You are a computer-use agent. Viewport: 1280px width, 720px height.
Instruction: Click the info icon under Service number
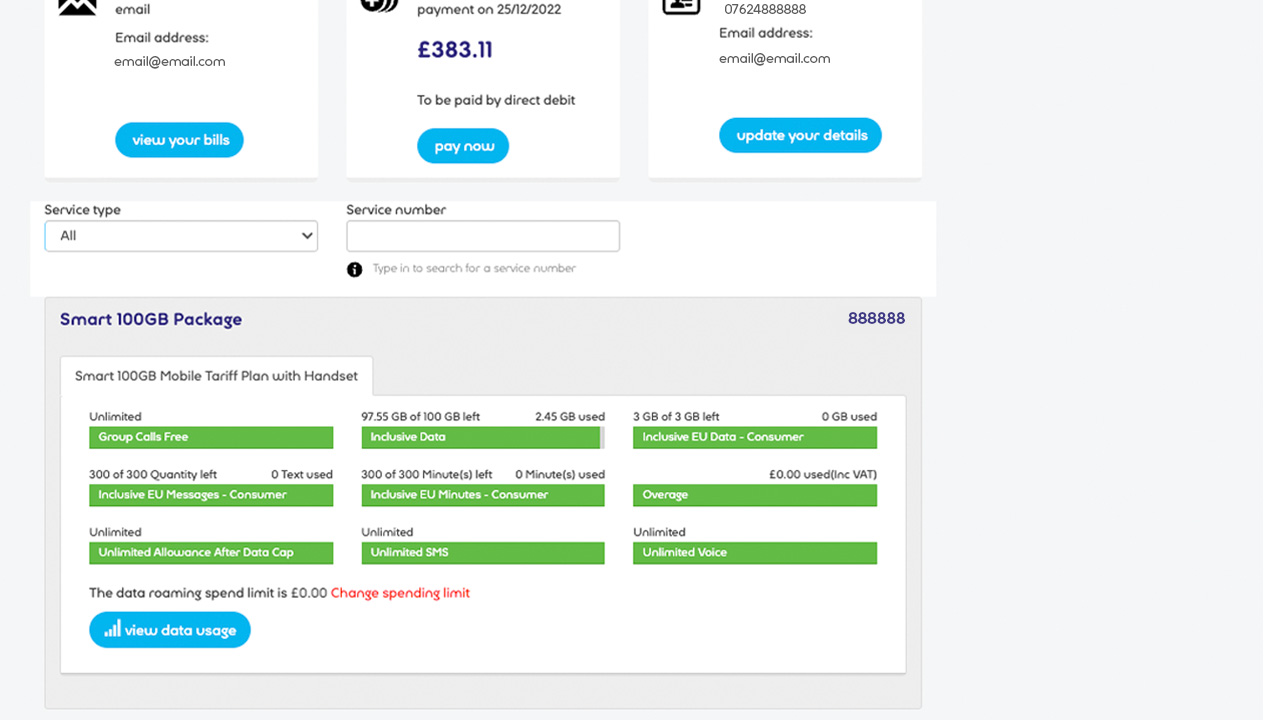click(x=354, y=269)
